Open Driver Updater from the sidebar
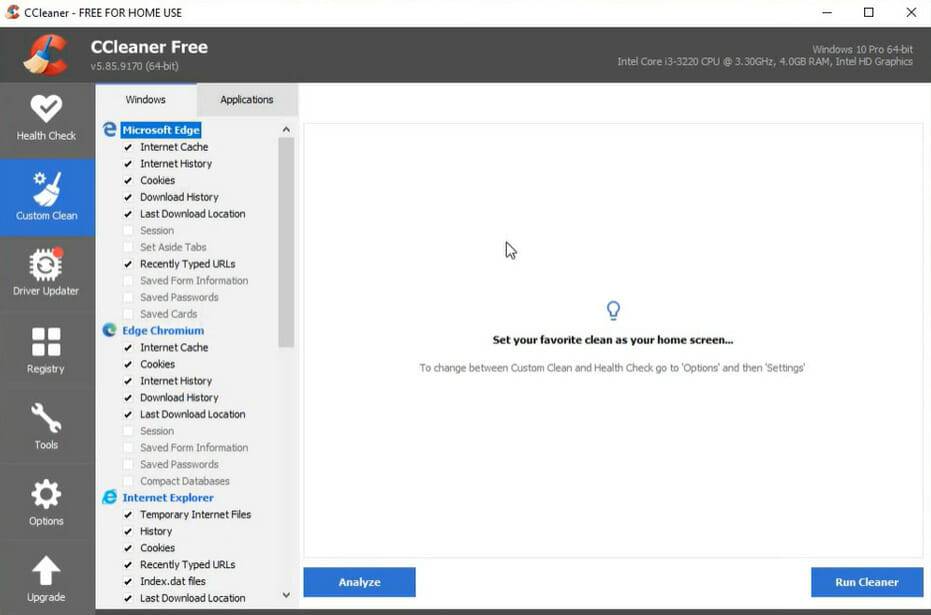The width and height of the screenshot is (931, 615). tap(46, 271)
